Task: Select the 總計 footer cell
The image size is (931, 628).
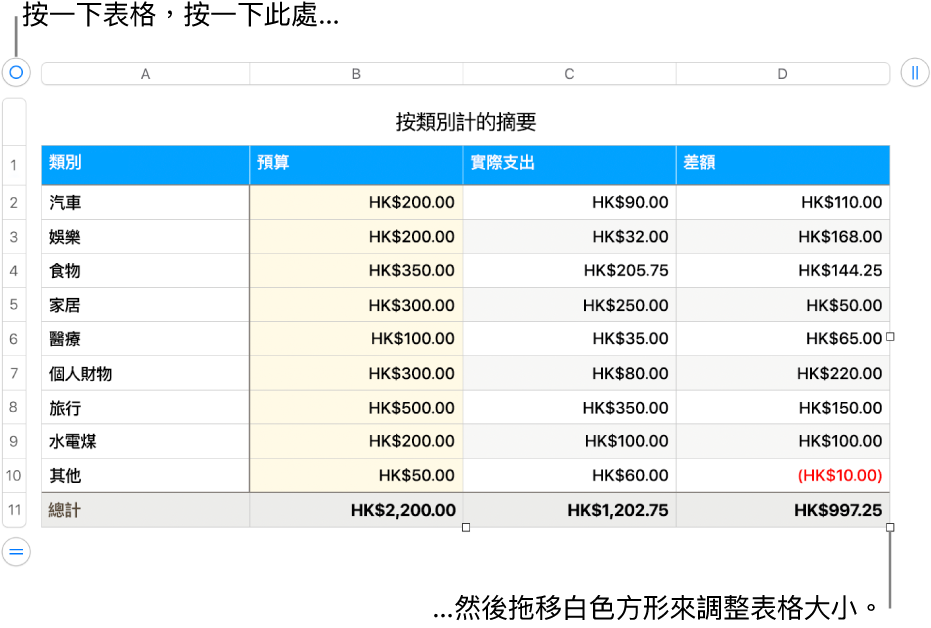Action: coord(145,510)
